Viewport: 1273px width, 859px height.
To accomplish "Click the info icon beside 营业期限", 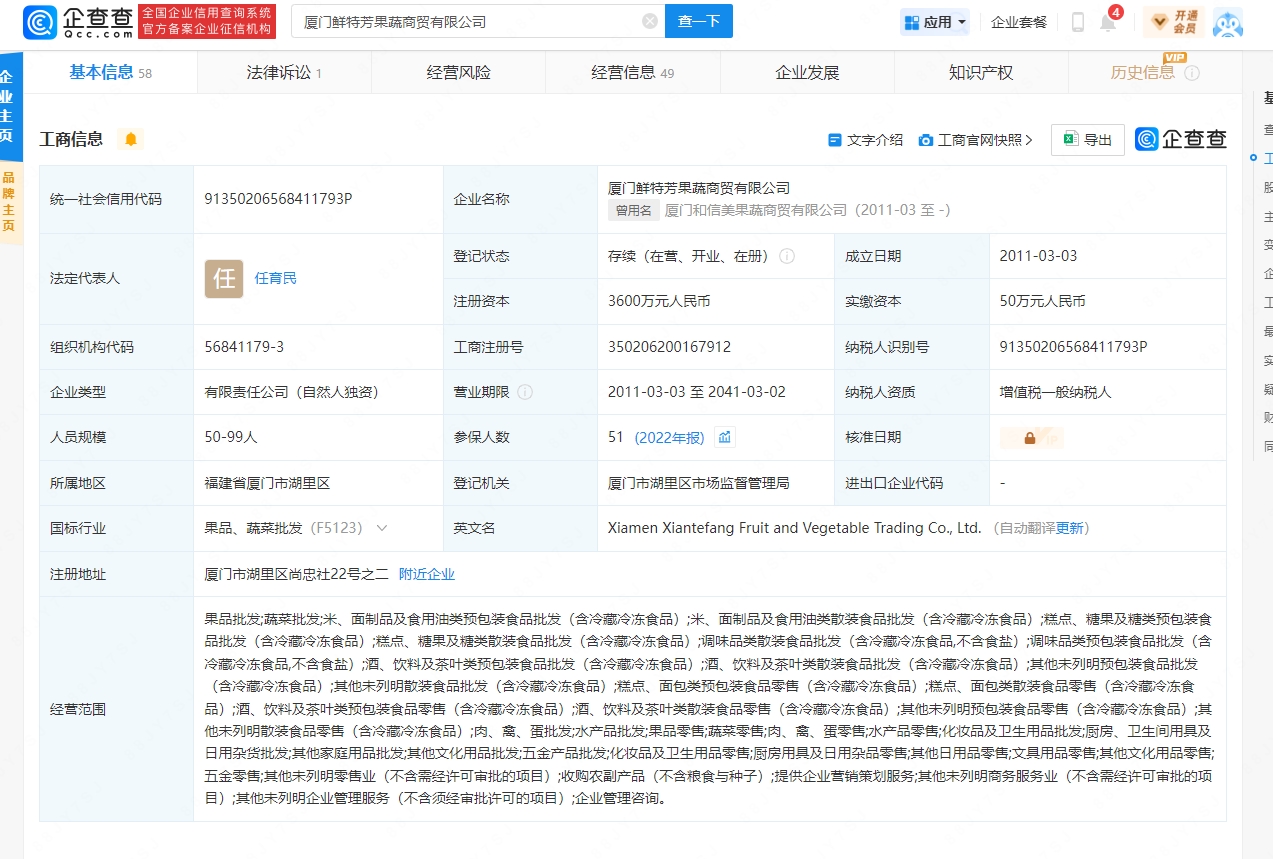I will tap(525, 392).
